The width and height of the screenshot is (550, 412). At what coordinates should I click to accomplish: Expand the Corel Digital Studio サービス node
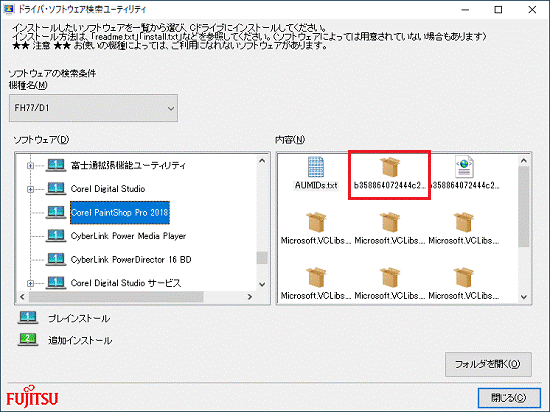coord(31,283)
